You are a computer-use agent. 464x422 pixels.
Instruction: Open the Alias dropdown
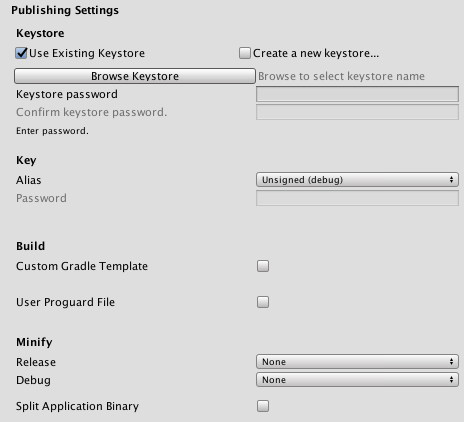pos(357,180)
